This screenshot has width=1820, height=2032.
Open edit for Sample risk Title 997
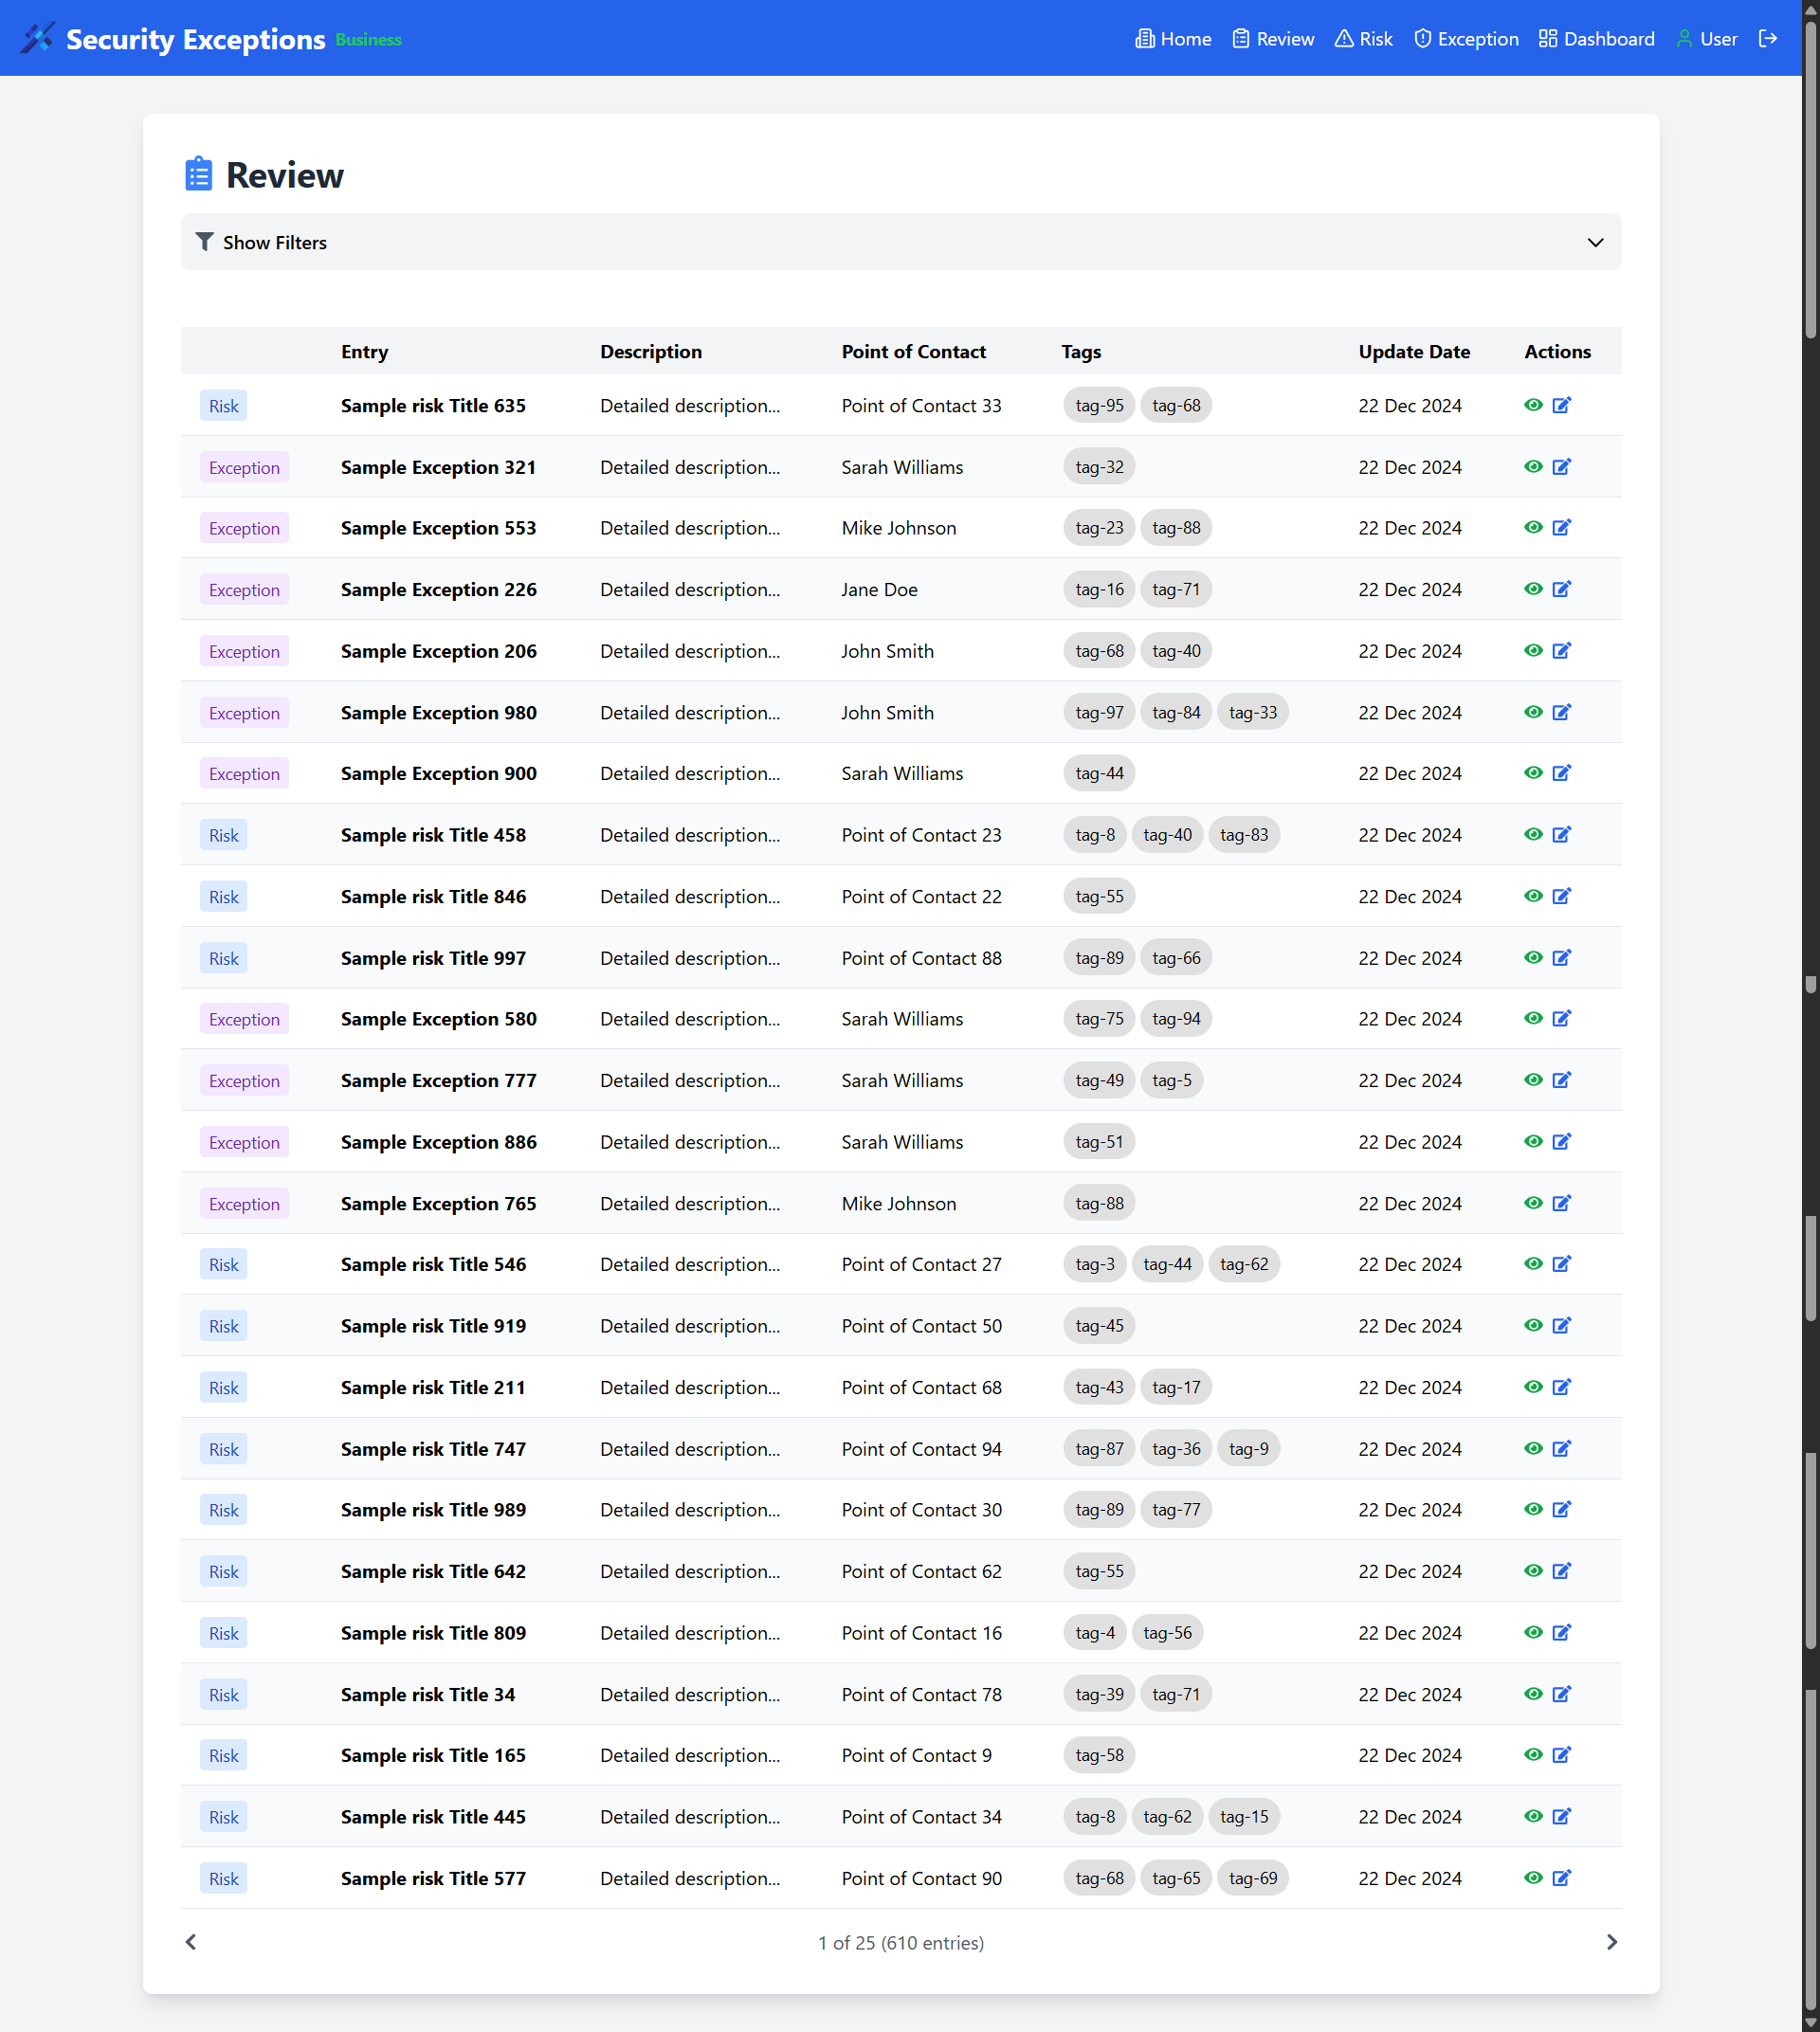tap(1561, 957)
